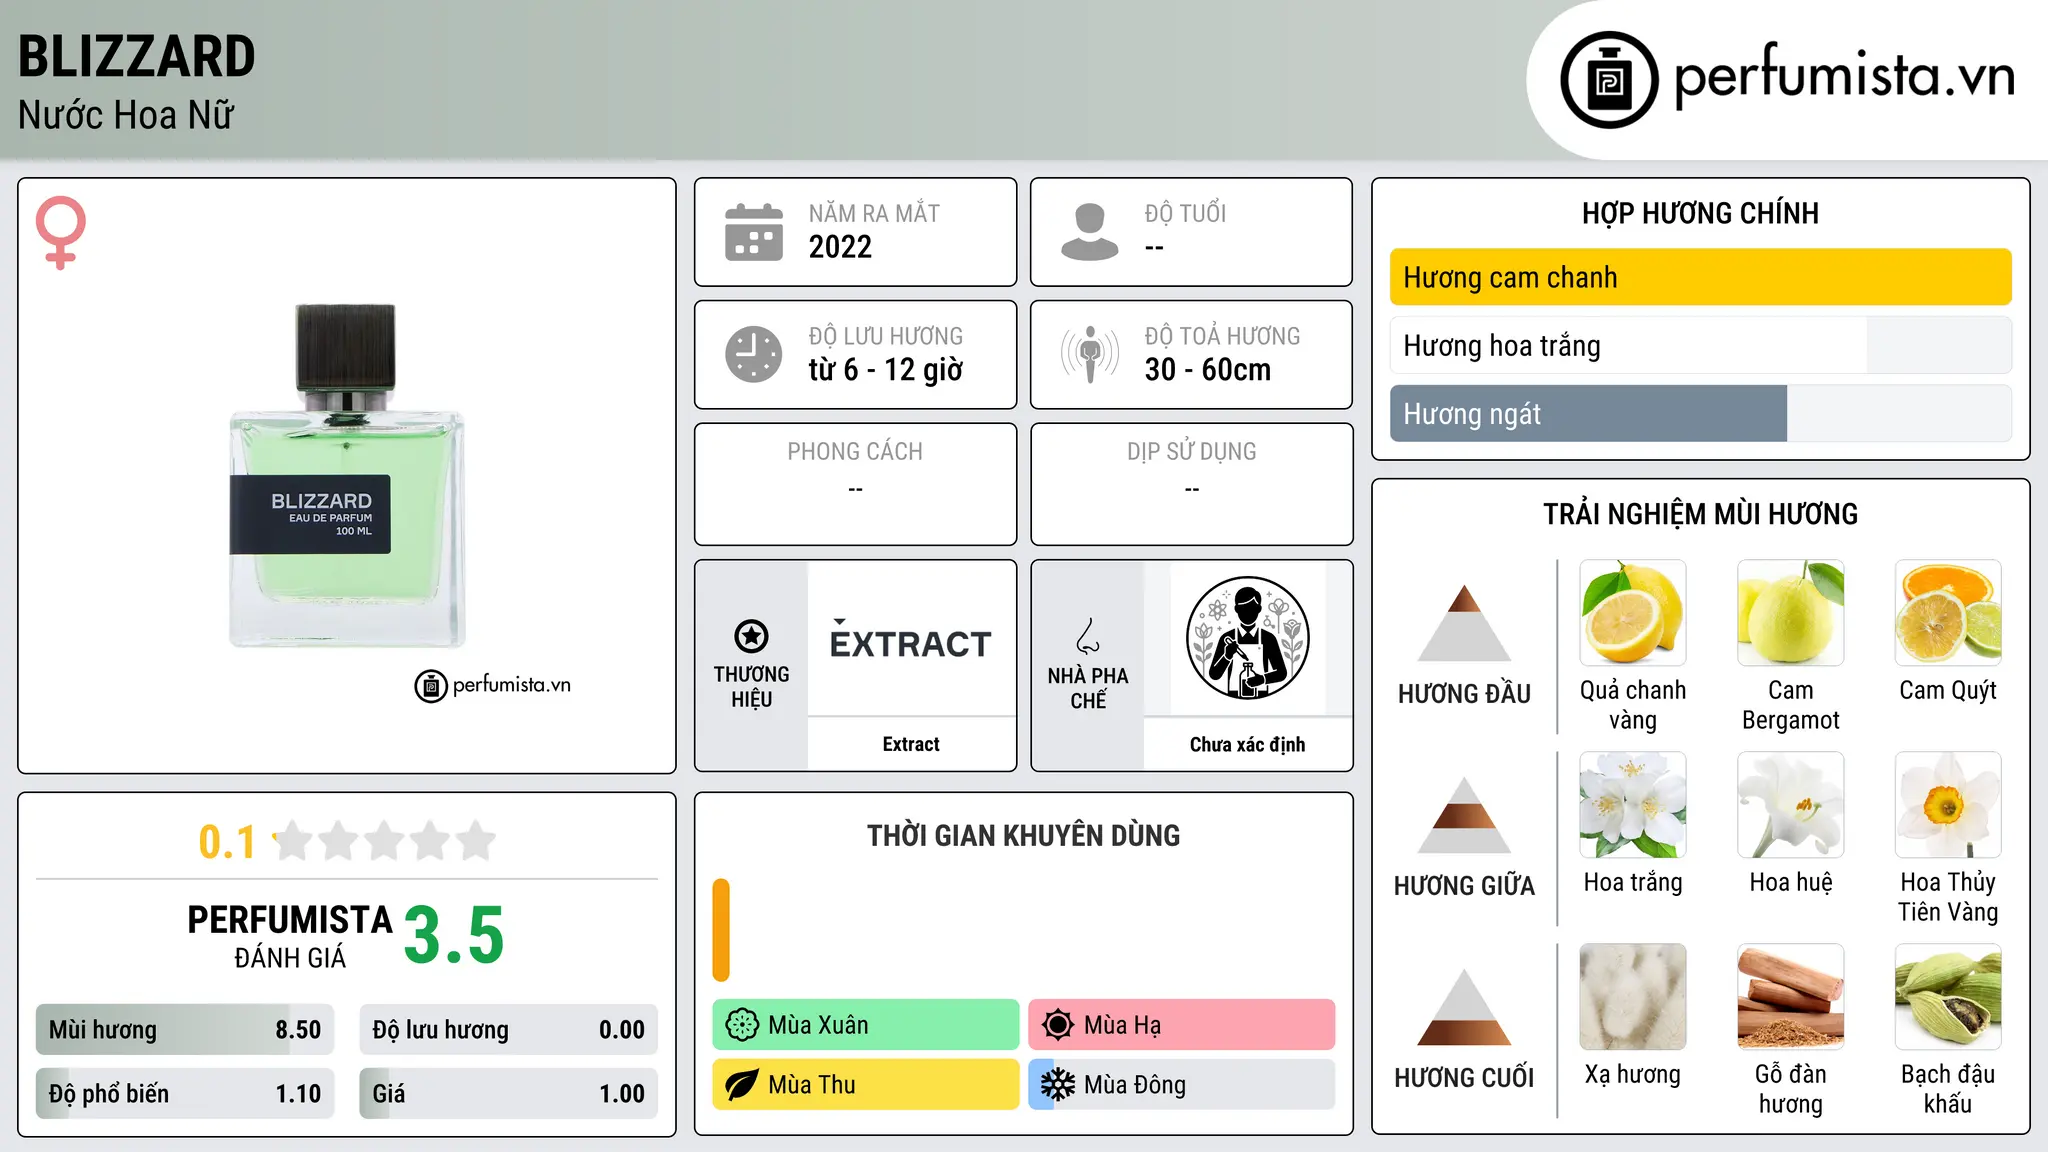
Task: Click the Mùa Xuân flower icon
Action: pos(742,1025)
